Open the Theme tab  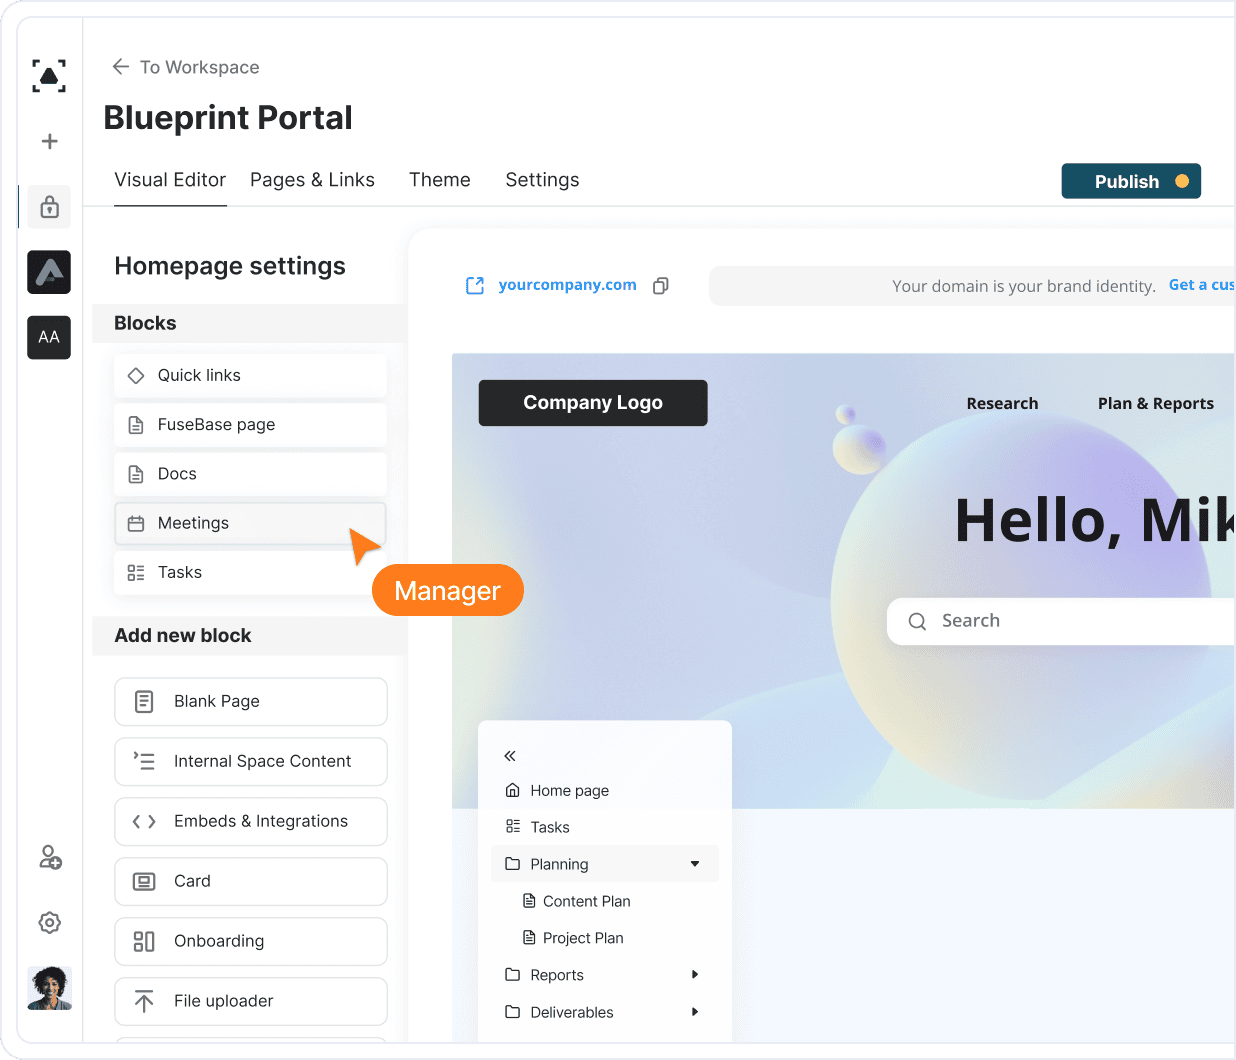pos(439,180)
